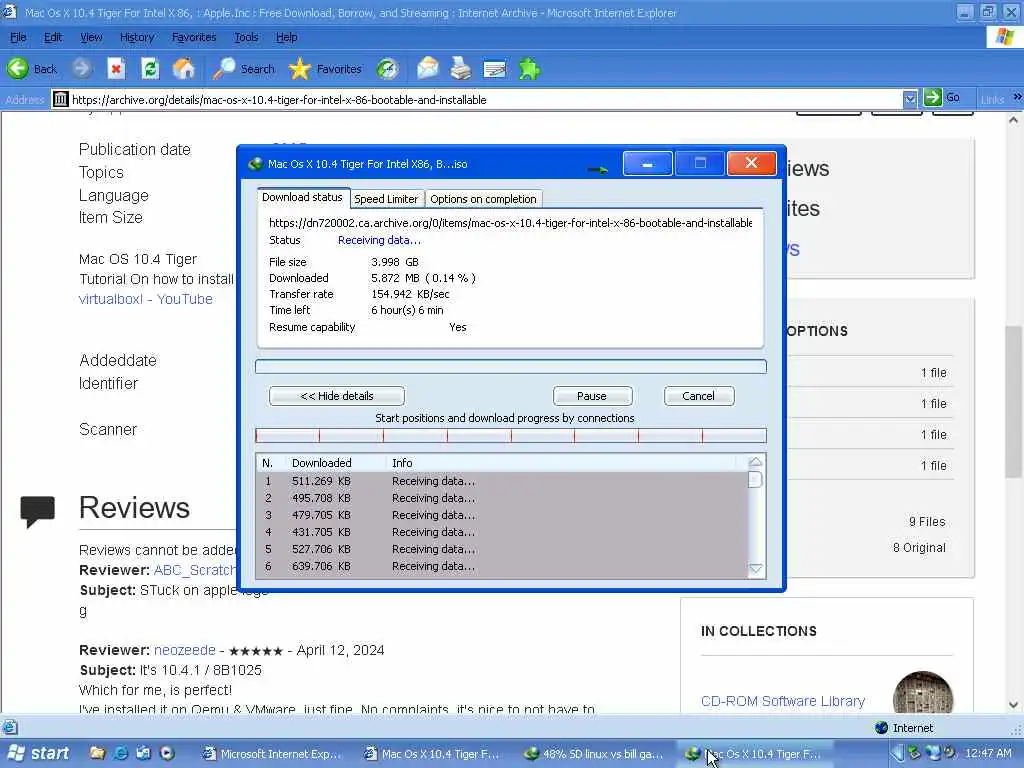Switch to Options on completion tab
1024x768 pixels.
click(483, 199)
